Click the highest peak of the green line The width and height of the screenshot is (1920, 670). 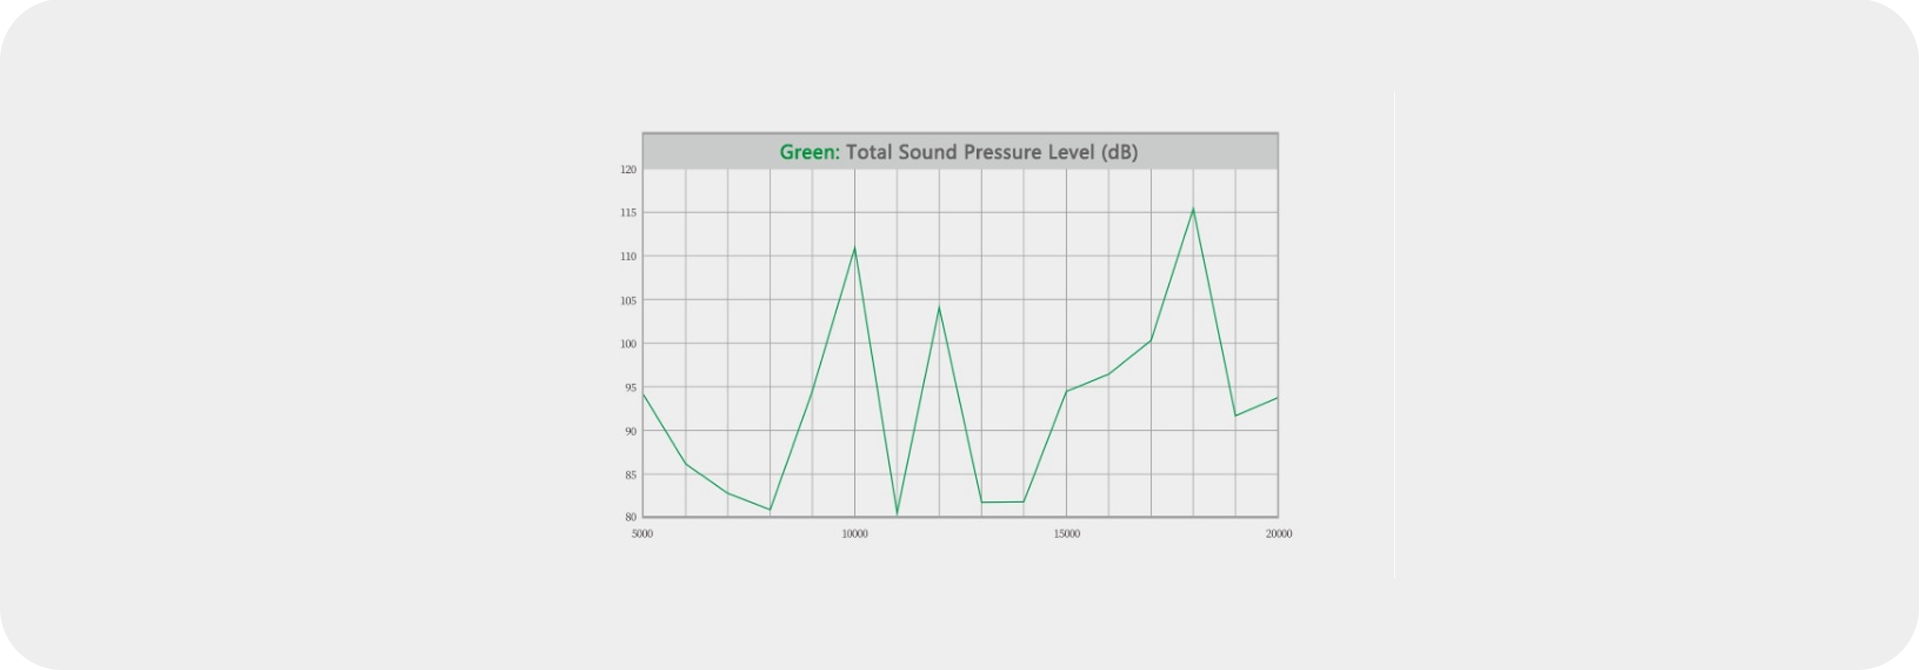click(1193, 209)
